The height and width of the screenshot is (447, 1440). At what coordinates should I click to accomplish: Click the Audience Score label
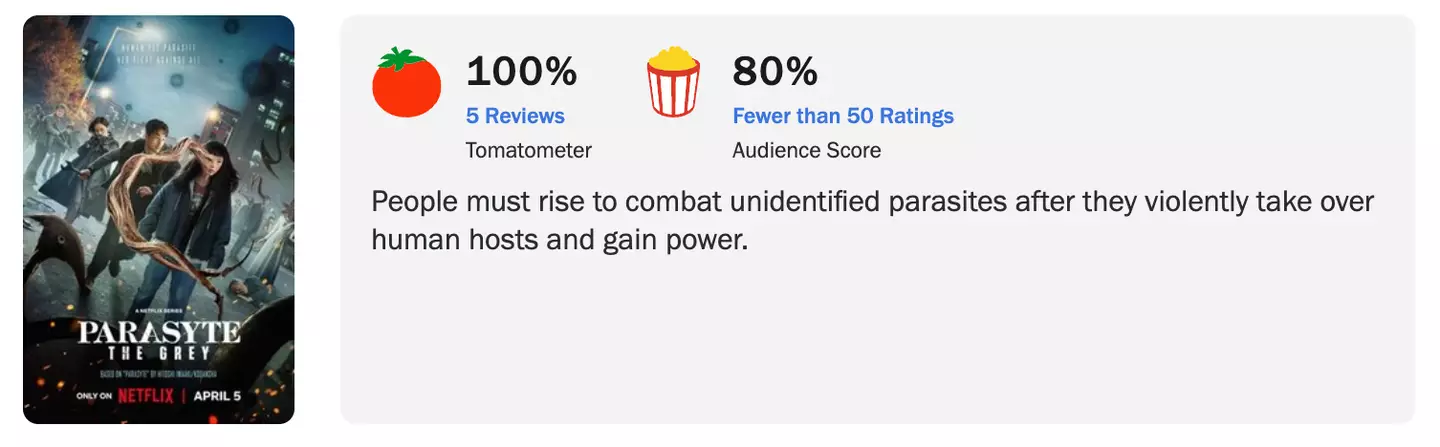tap(806, 151)
